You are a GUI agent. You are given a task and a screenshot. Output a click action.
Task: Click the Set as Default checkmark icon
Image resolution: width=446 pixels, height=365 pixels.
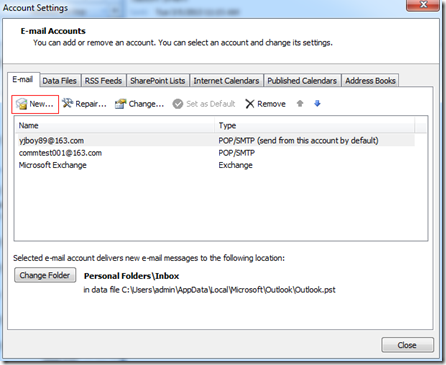[x=178, y=104]
